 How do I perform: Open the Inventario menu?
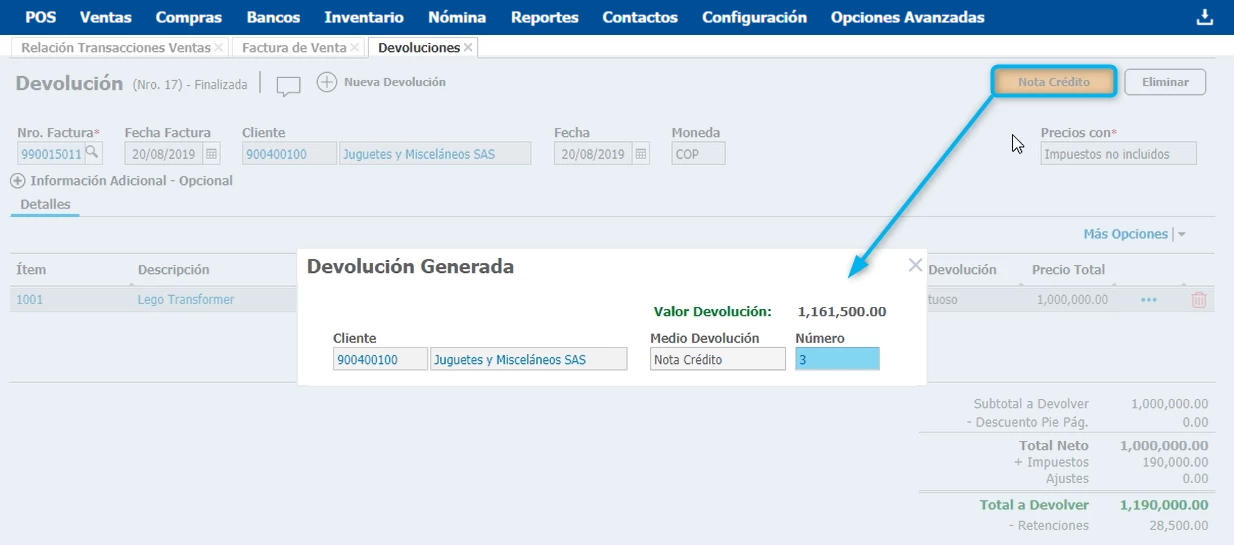click(x=364, y=17)
